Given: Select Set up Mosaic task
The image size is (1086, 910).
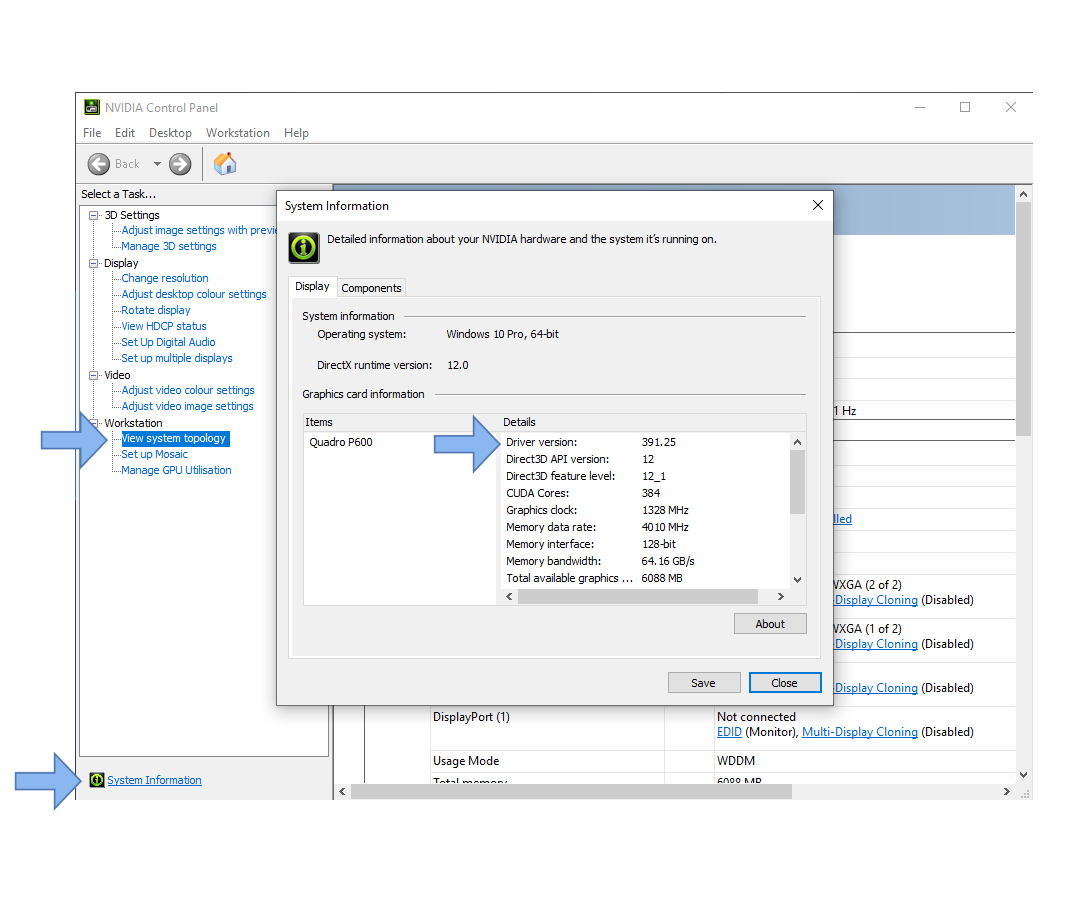Looking at the screenshot, I should 154,454.
